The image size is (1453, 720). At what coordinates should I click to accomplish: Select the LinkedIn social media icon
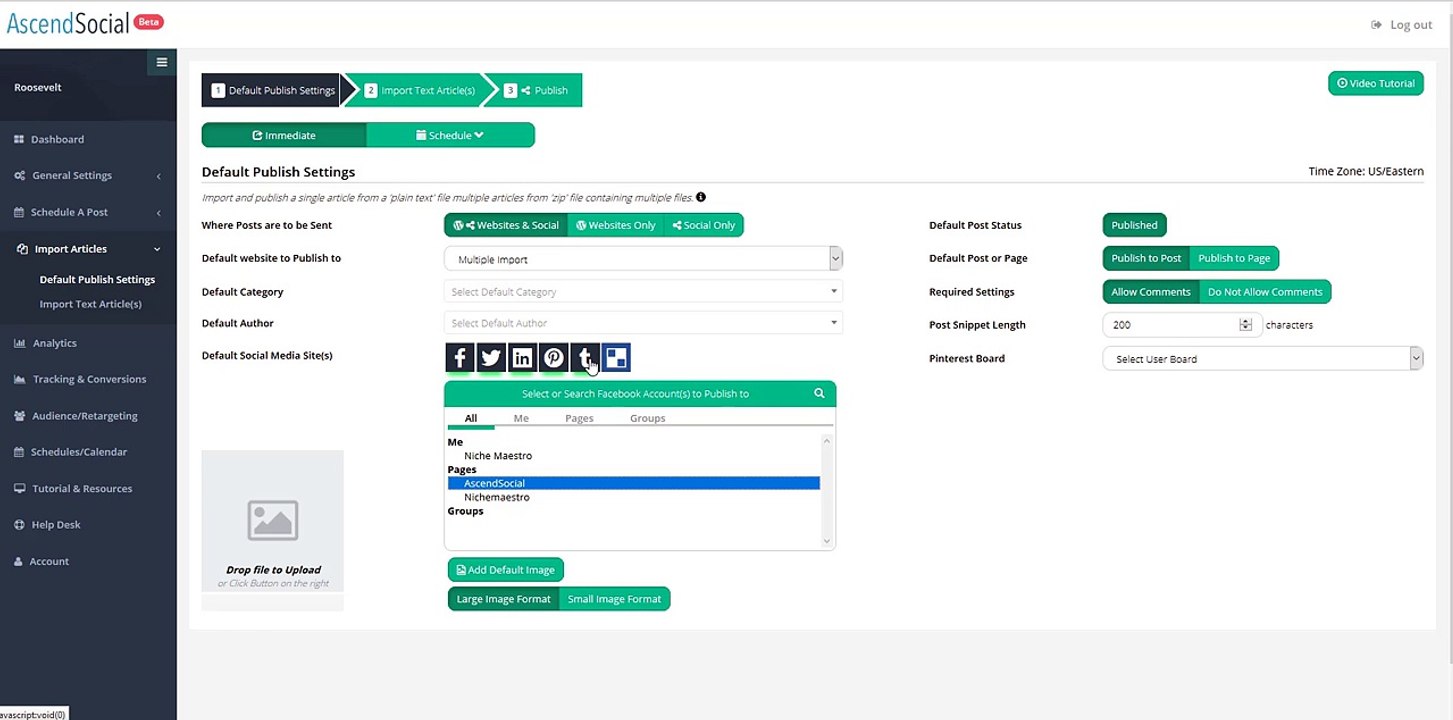click(522, 358)
